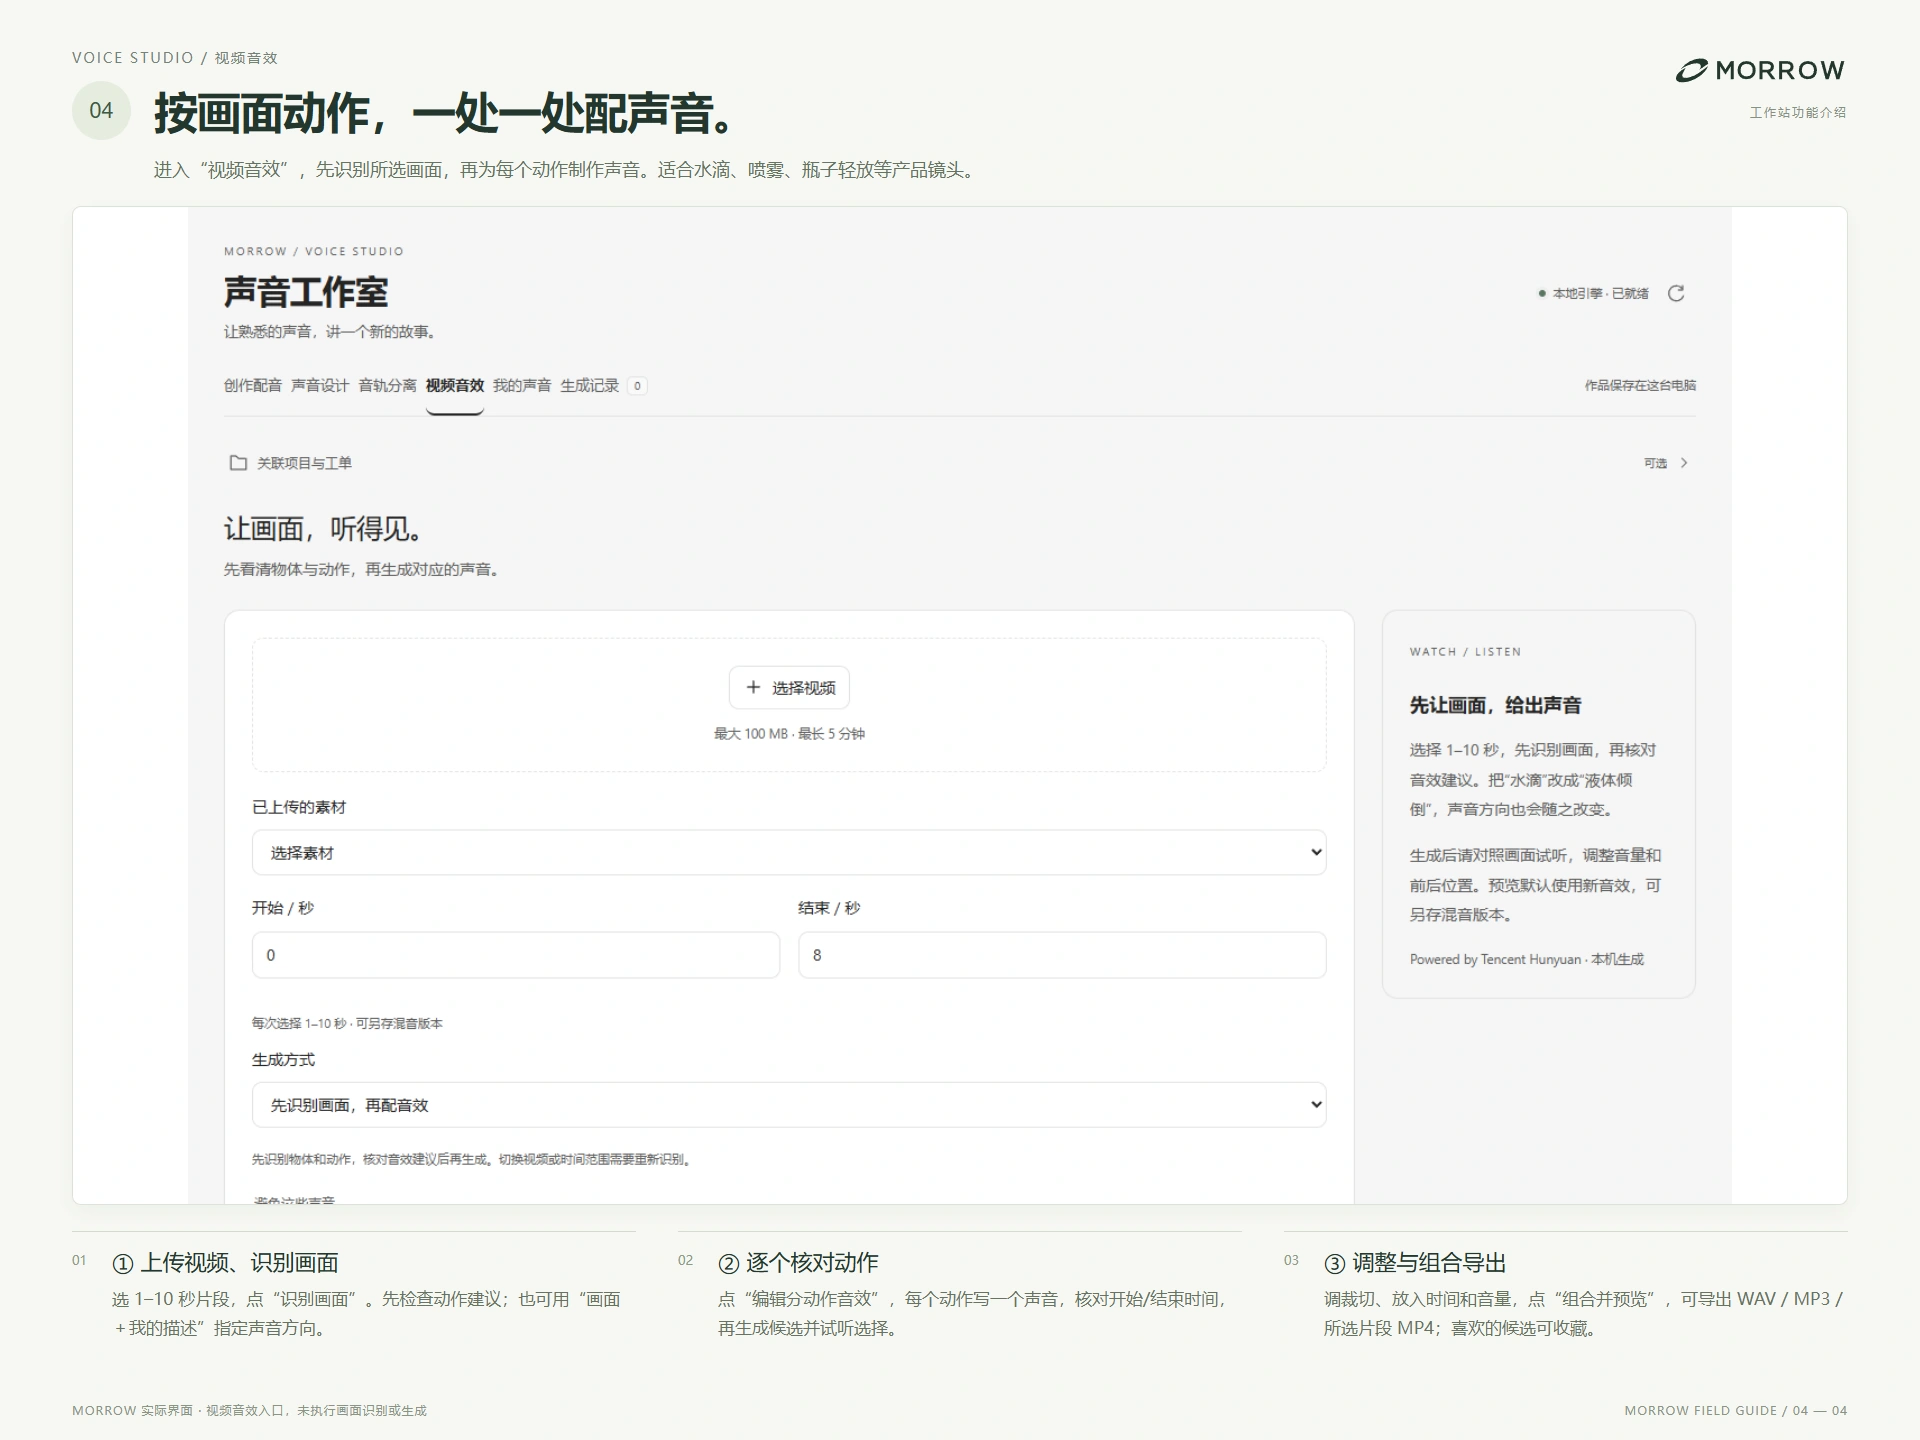Viewport: 1920px width, 1440px height.
Task: Click the 04 step number badge
Action: click(101, 111)
